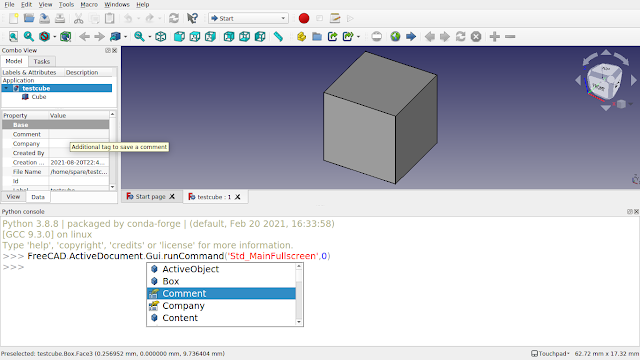
Task: Open a file using the folder icon
Action: 29,18
